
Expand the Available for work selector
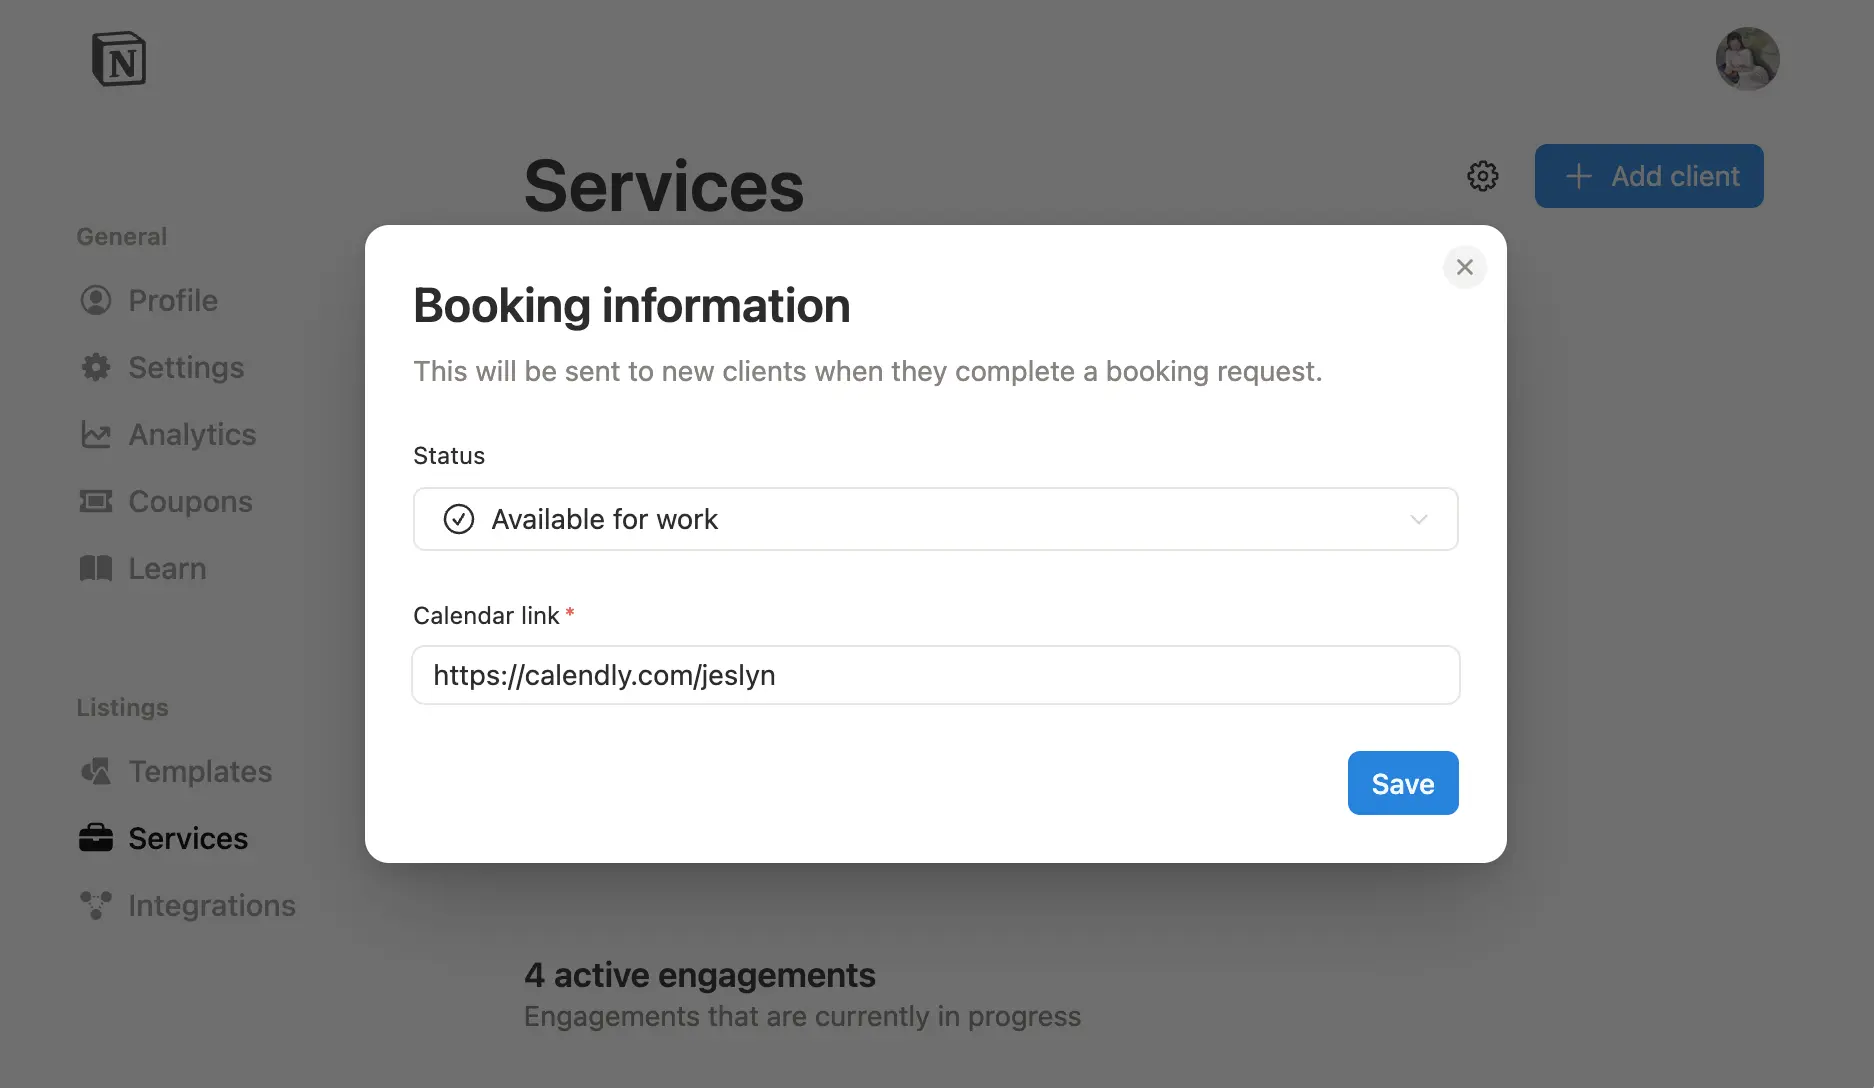935,519
